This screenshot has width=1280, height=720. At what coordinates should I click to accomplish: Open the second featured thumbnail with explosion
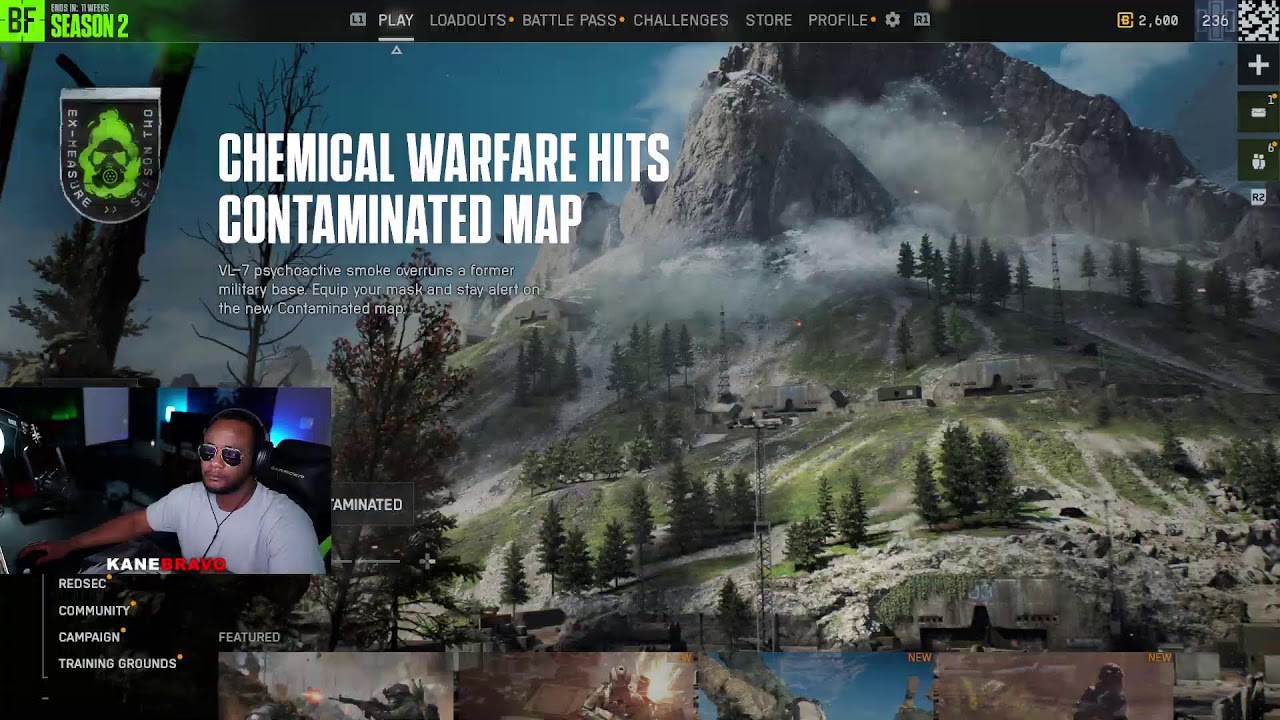(576, 686)
